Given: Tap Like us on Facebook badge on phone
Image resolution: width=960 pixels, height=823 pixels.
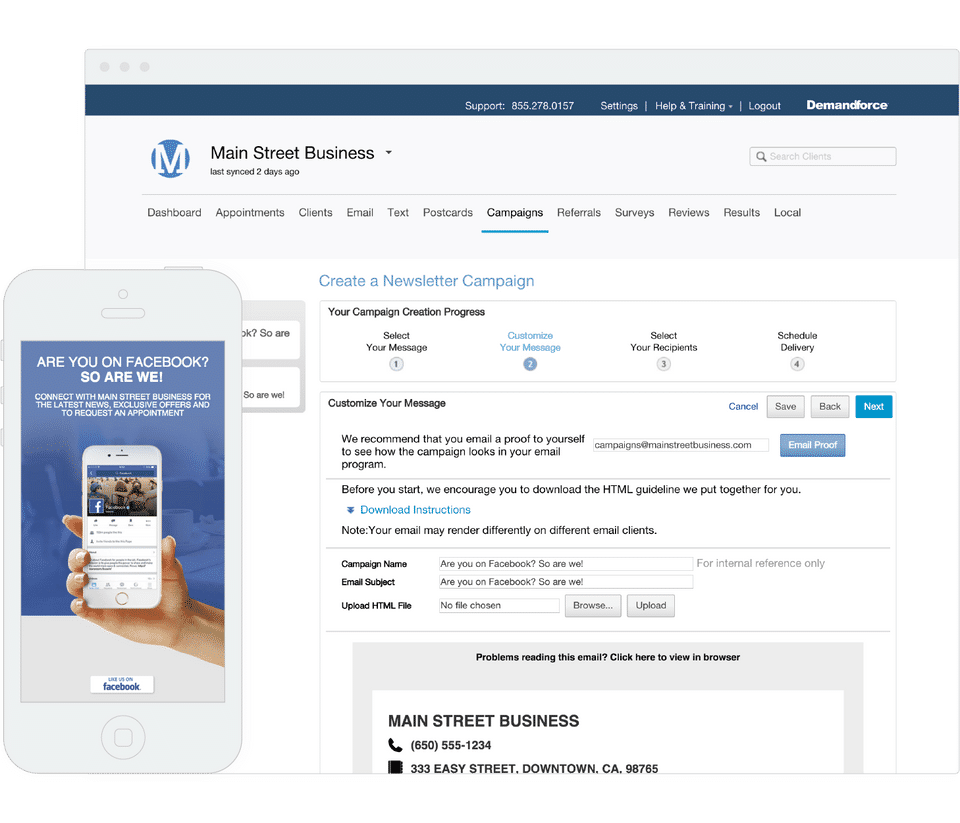Looking at the screenshot, I should (122, 685).
